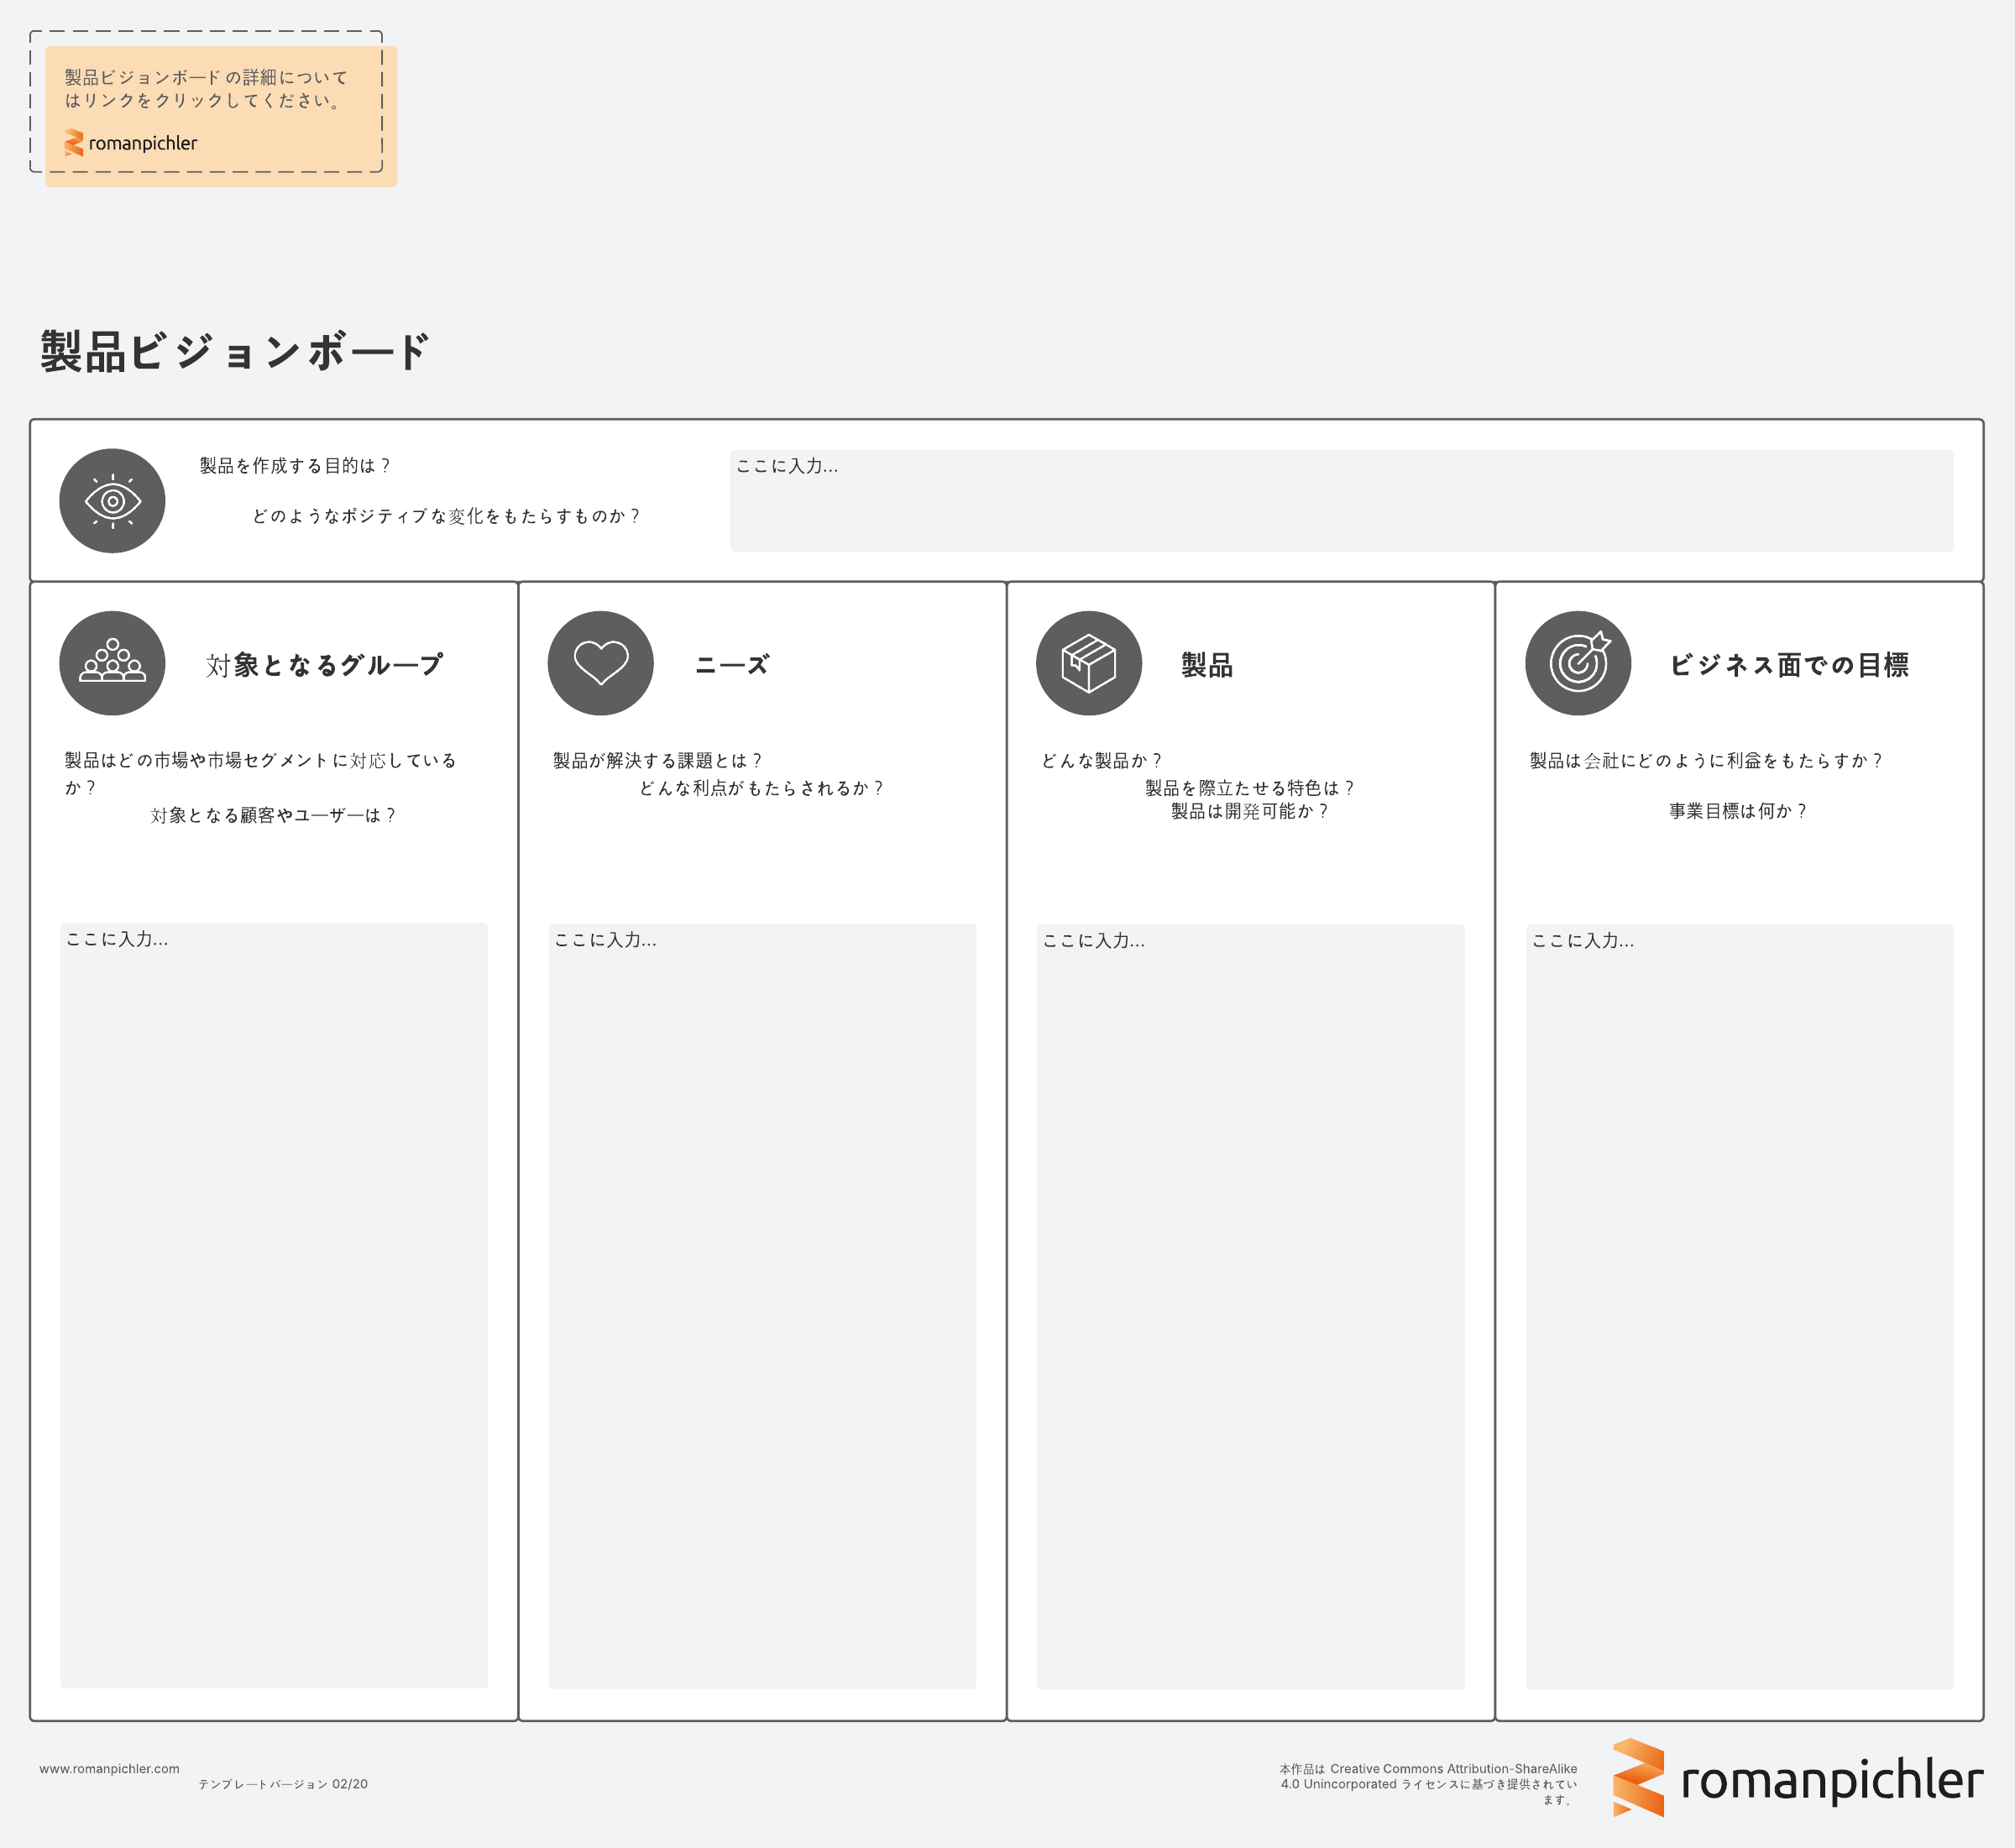Click the heart needs icon

point(600,663)
